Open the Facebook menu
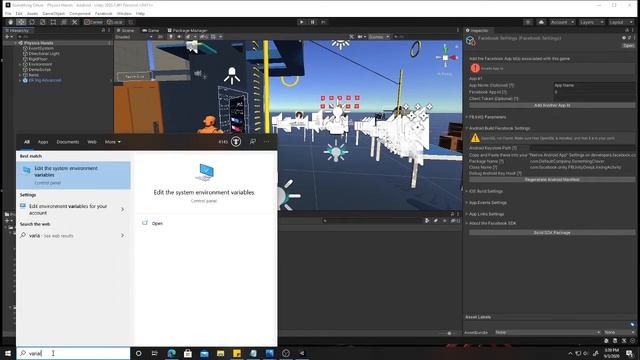Viewport: 640px width, 360px height. [x=103, y=13]
